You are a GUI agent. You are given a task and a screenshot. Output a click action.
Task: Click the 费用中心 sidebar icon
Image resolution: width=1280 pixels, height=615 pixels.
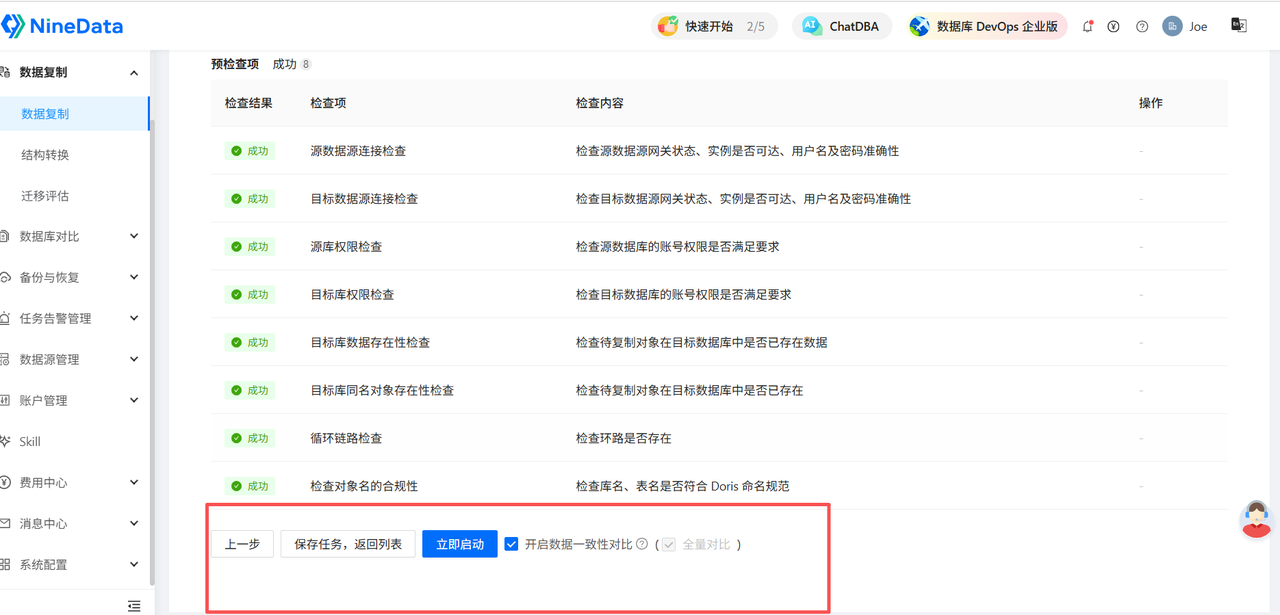(5, 482)
